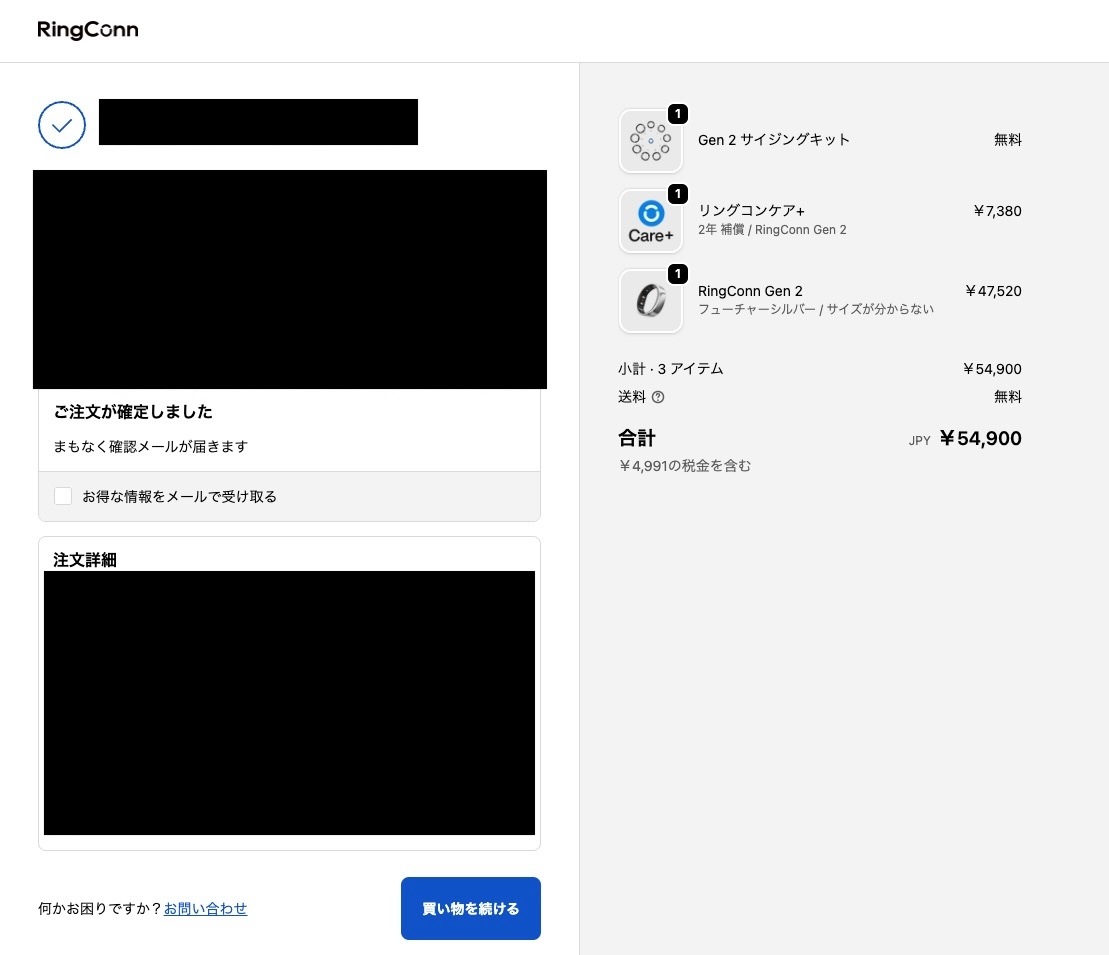Screen dimensions: 1109x955
Task: Open the Gen 2 sizing kit thumbnail
Action: point(651,141)
